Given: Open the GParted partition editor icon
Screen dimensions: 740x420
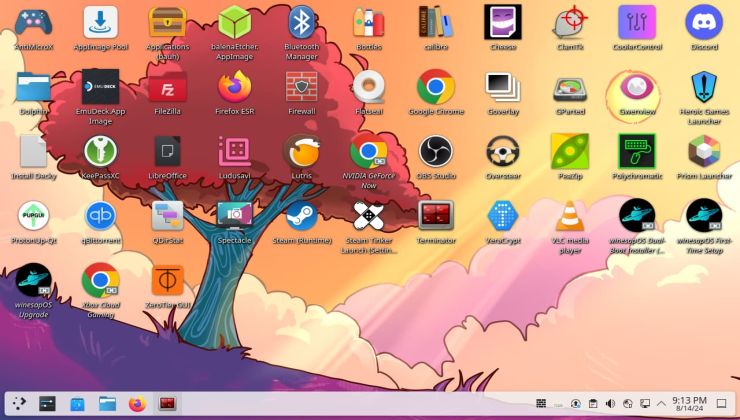Looking at the screenshot, I should click(569, 88).
